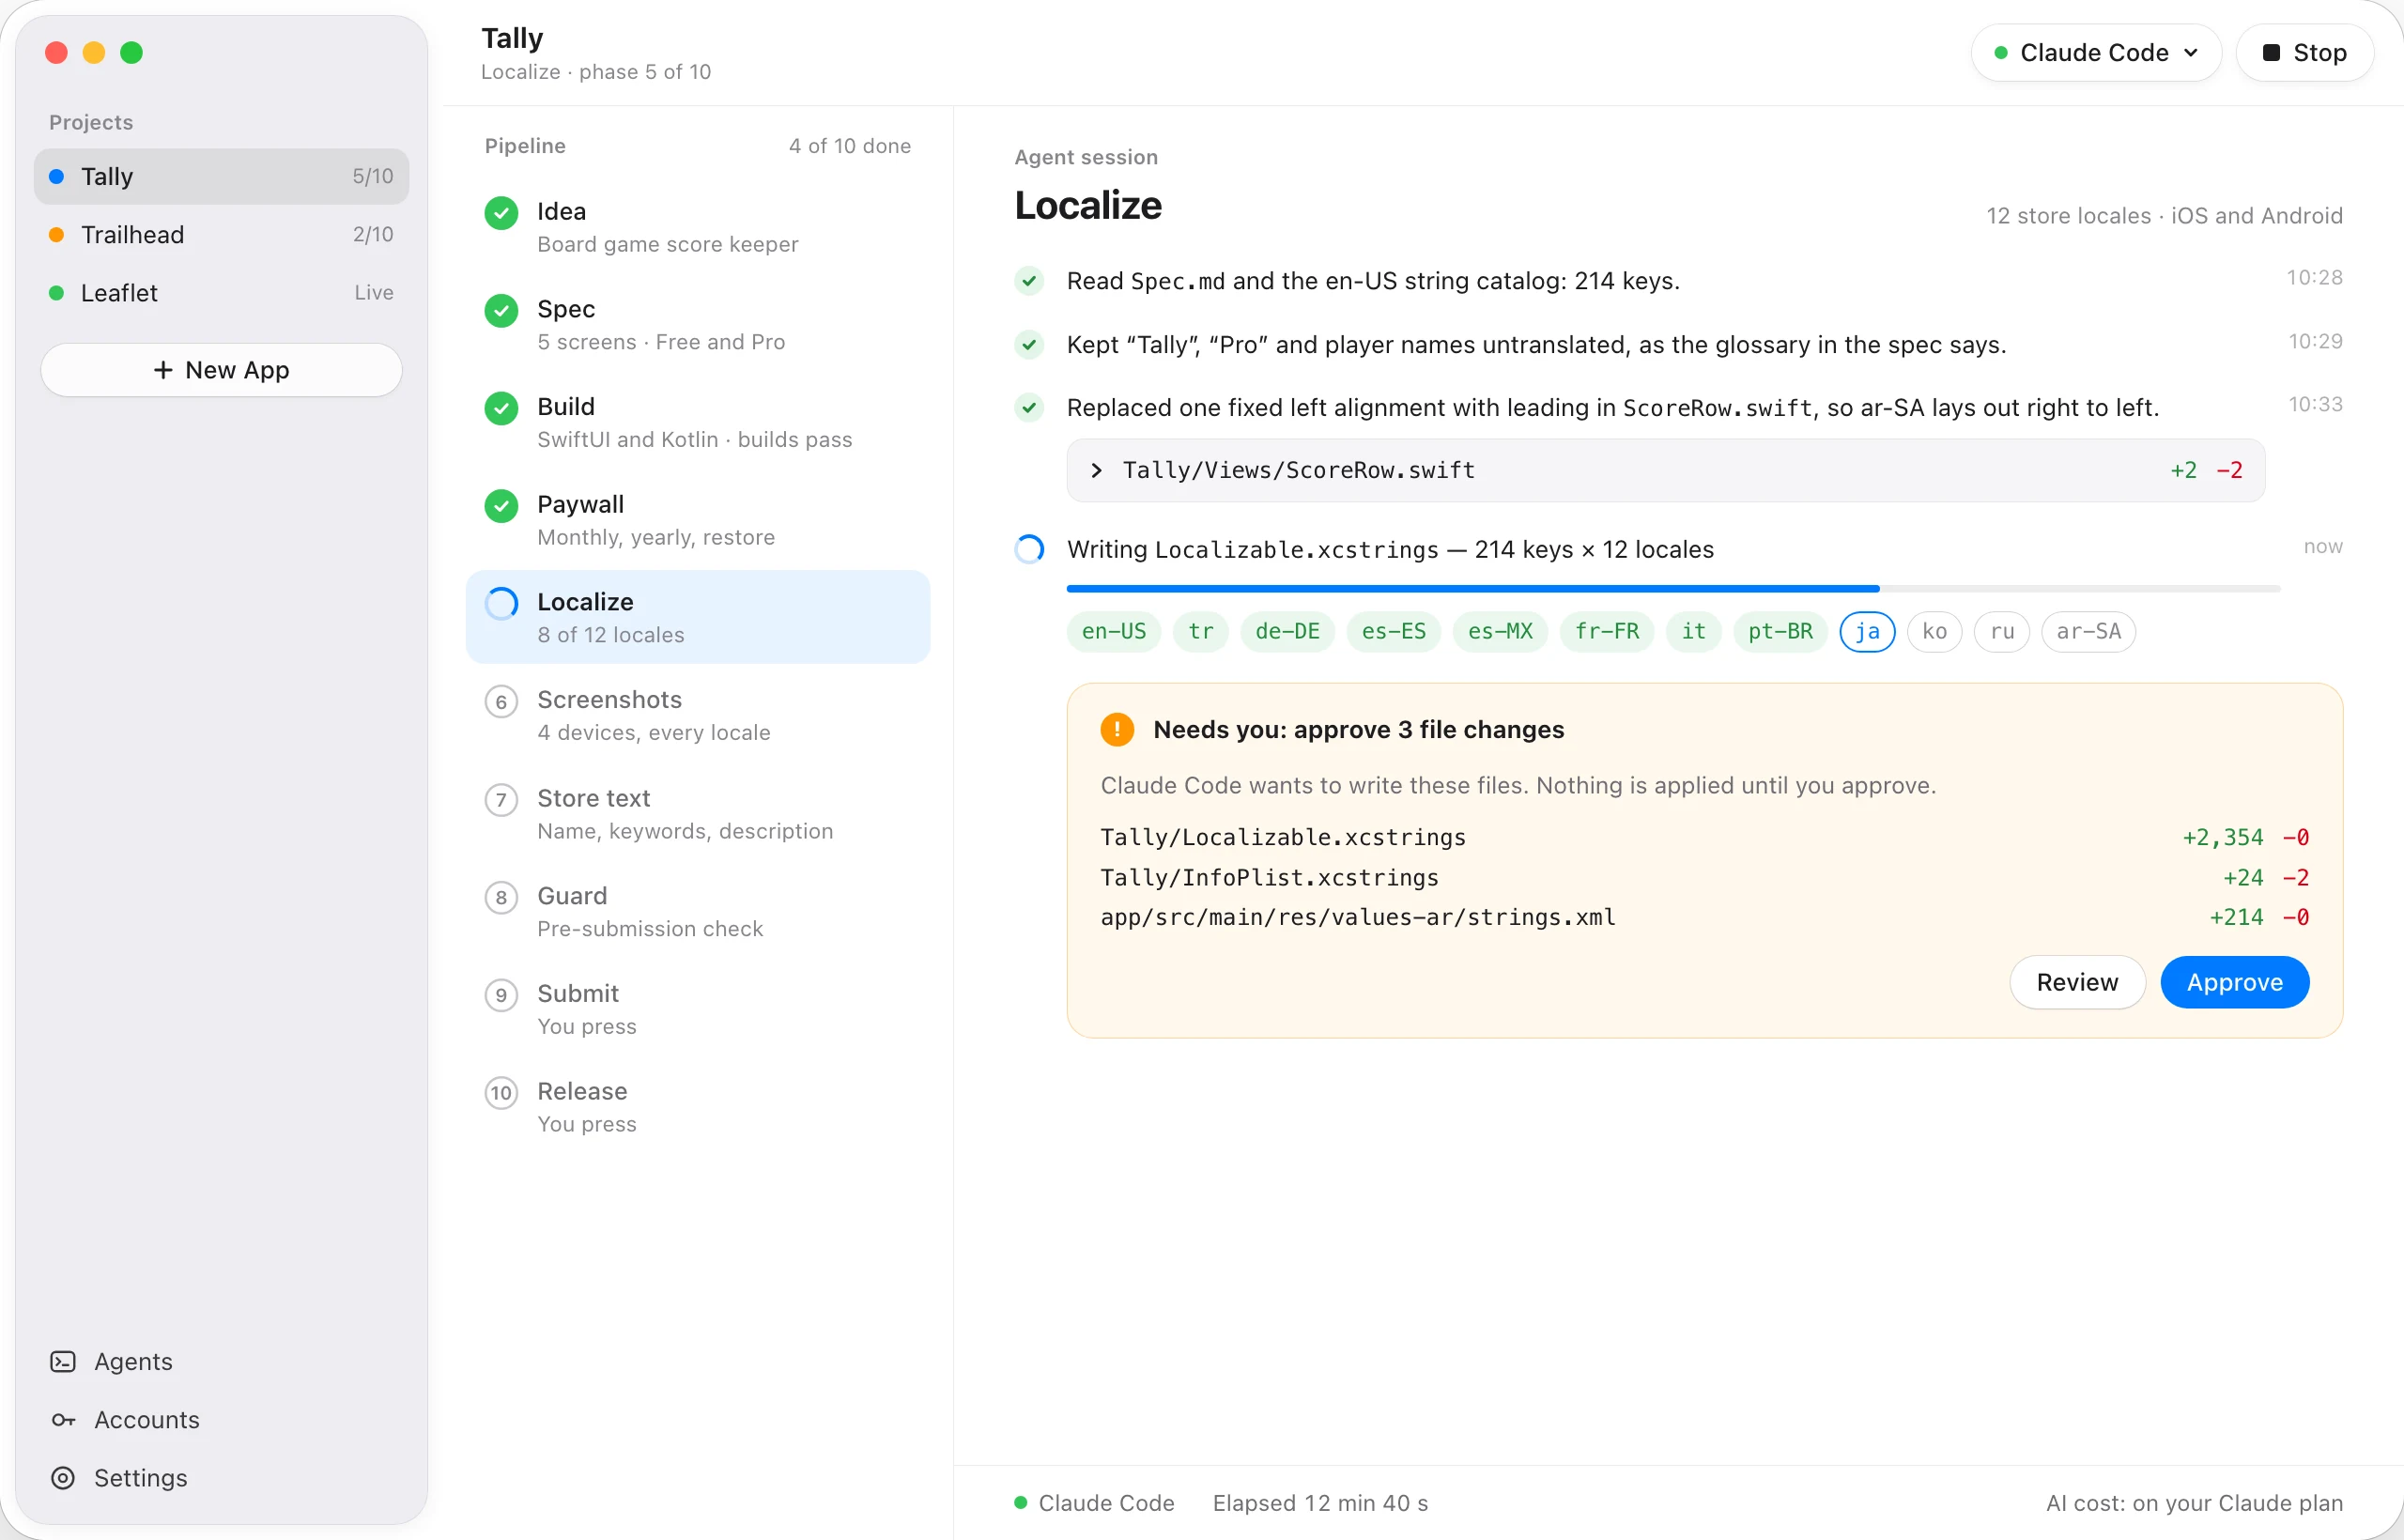This screenshot has width=2404, height=1540.
Task: Open the Agents terminal icon in sidebar
Action: click(63, 1362)
